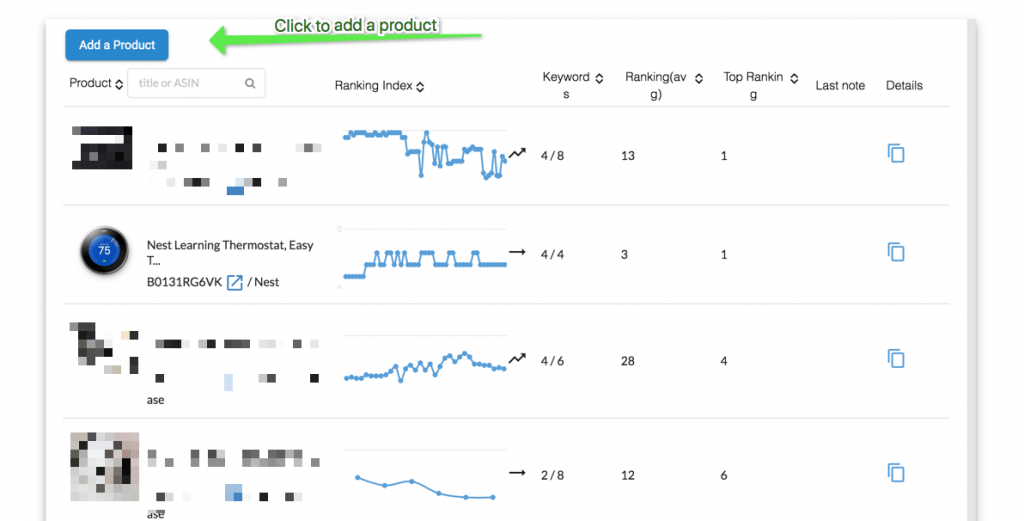
Task: Sort by Top Ranking column arrows
Action: click(x=794, y=78)
